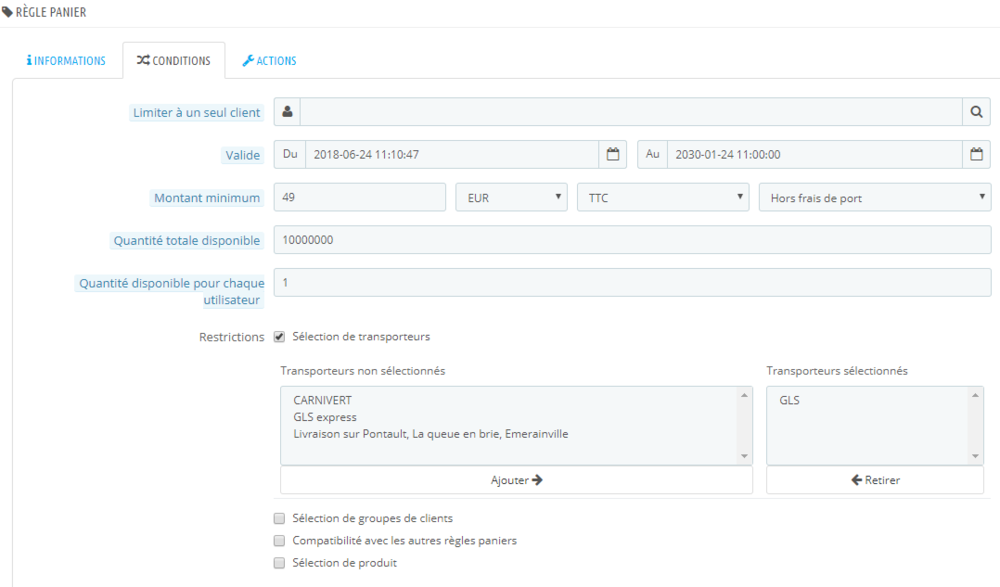Switch to the Conditions tab
This screenshot has height=587, width=1000.
[x=173, y=61]
